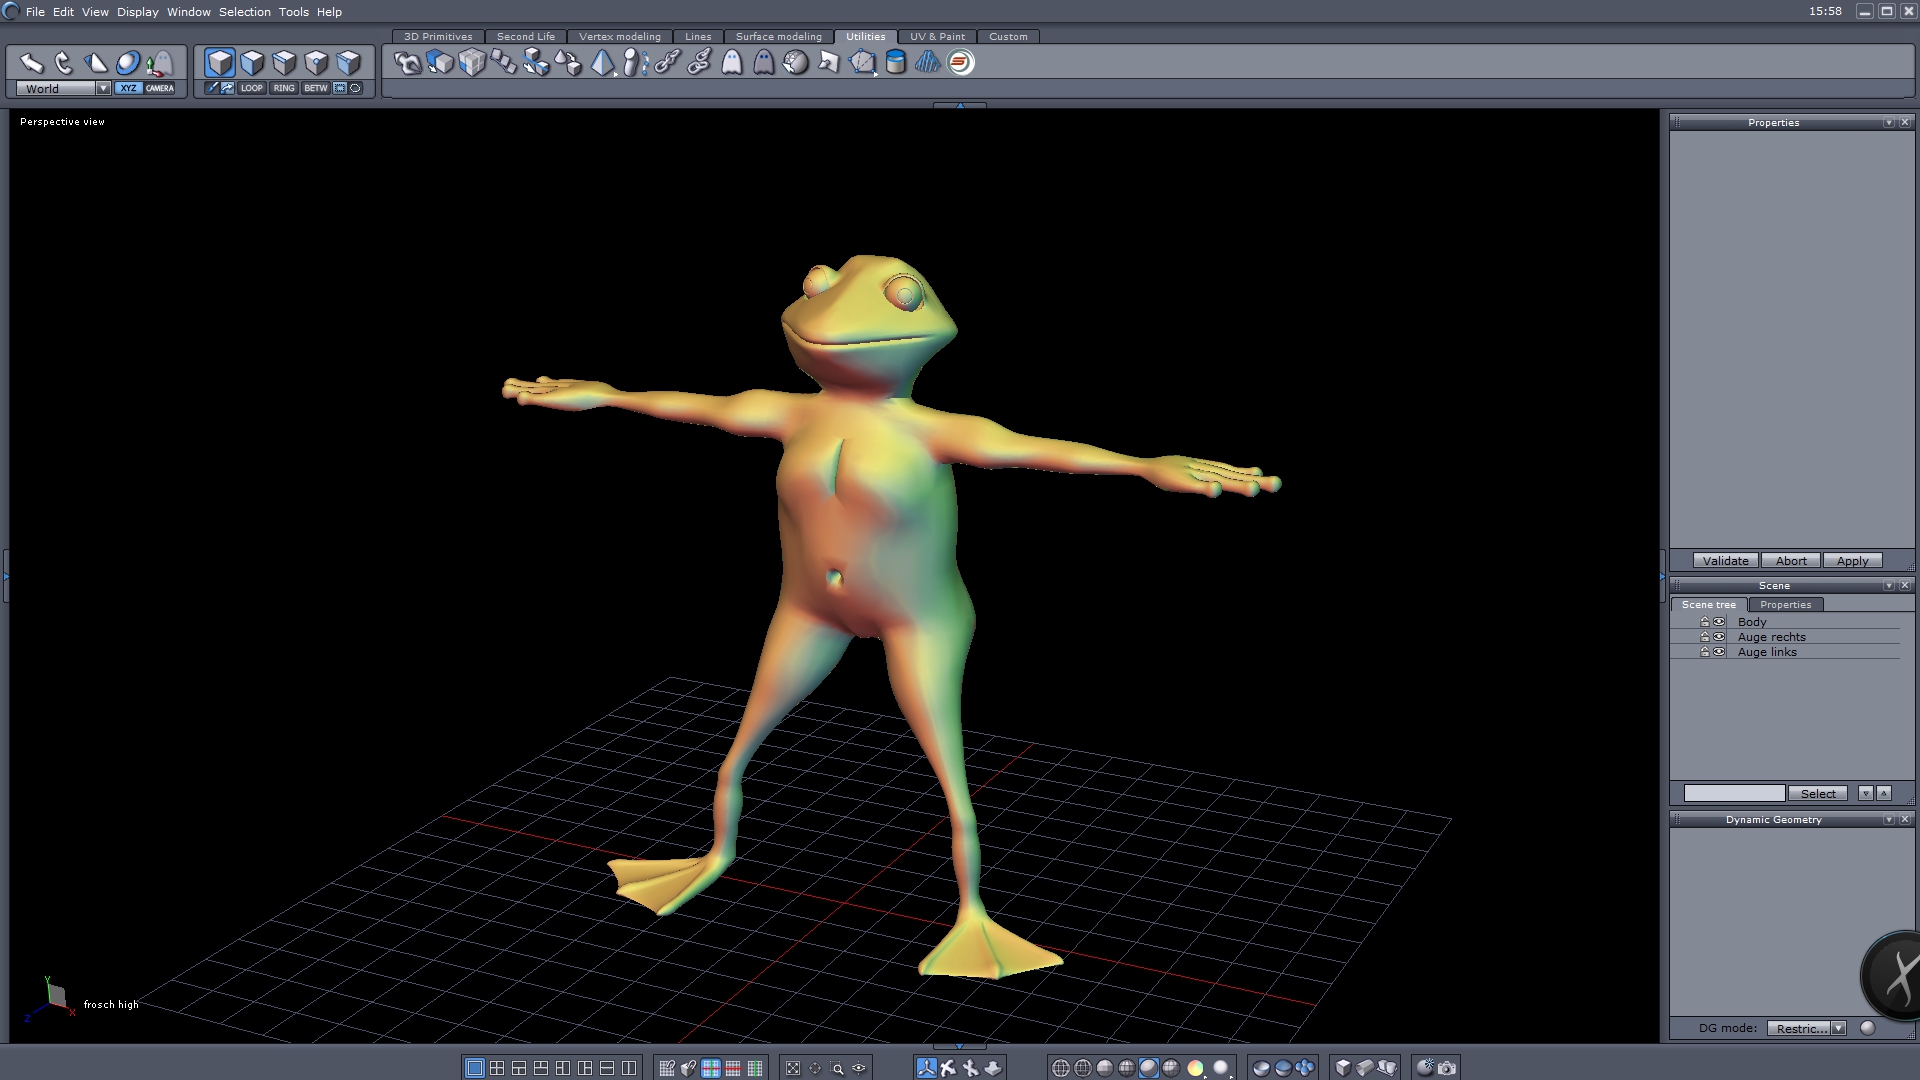
Task: Open the Selection menu
Action: 244,12
